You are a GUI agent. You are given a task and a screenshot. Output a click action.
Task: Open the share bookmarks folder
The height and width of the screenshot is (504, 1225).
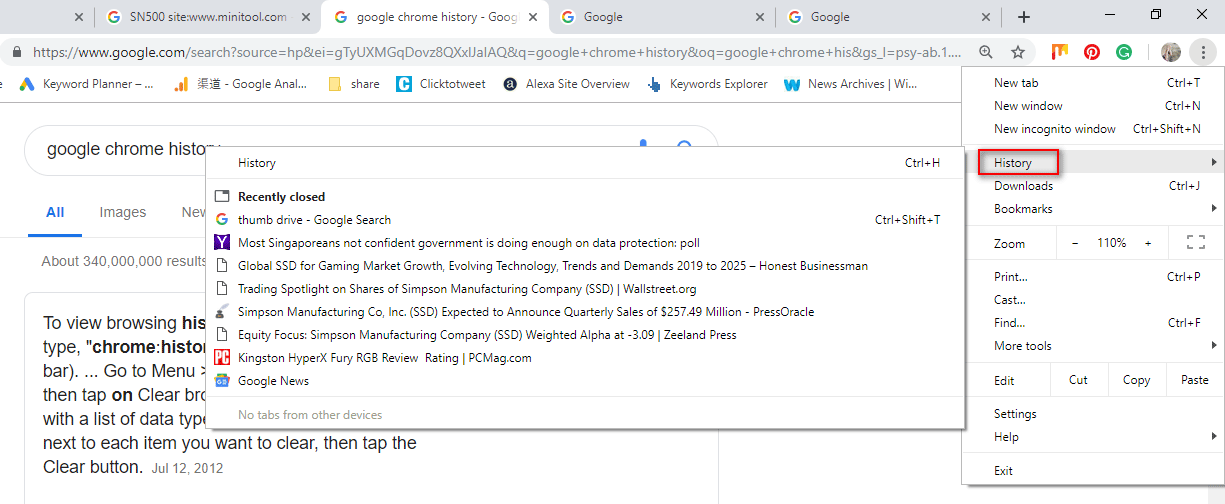coord(354,84)
